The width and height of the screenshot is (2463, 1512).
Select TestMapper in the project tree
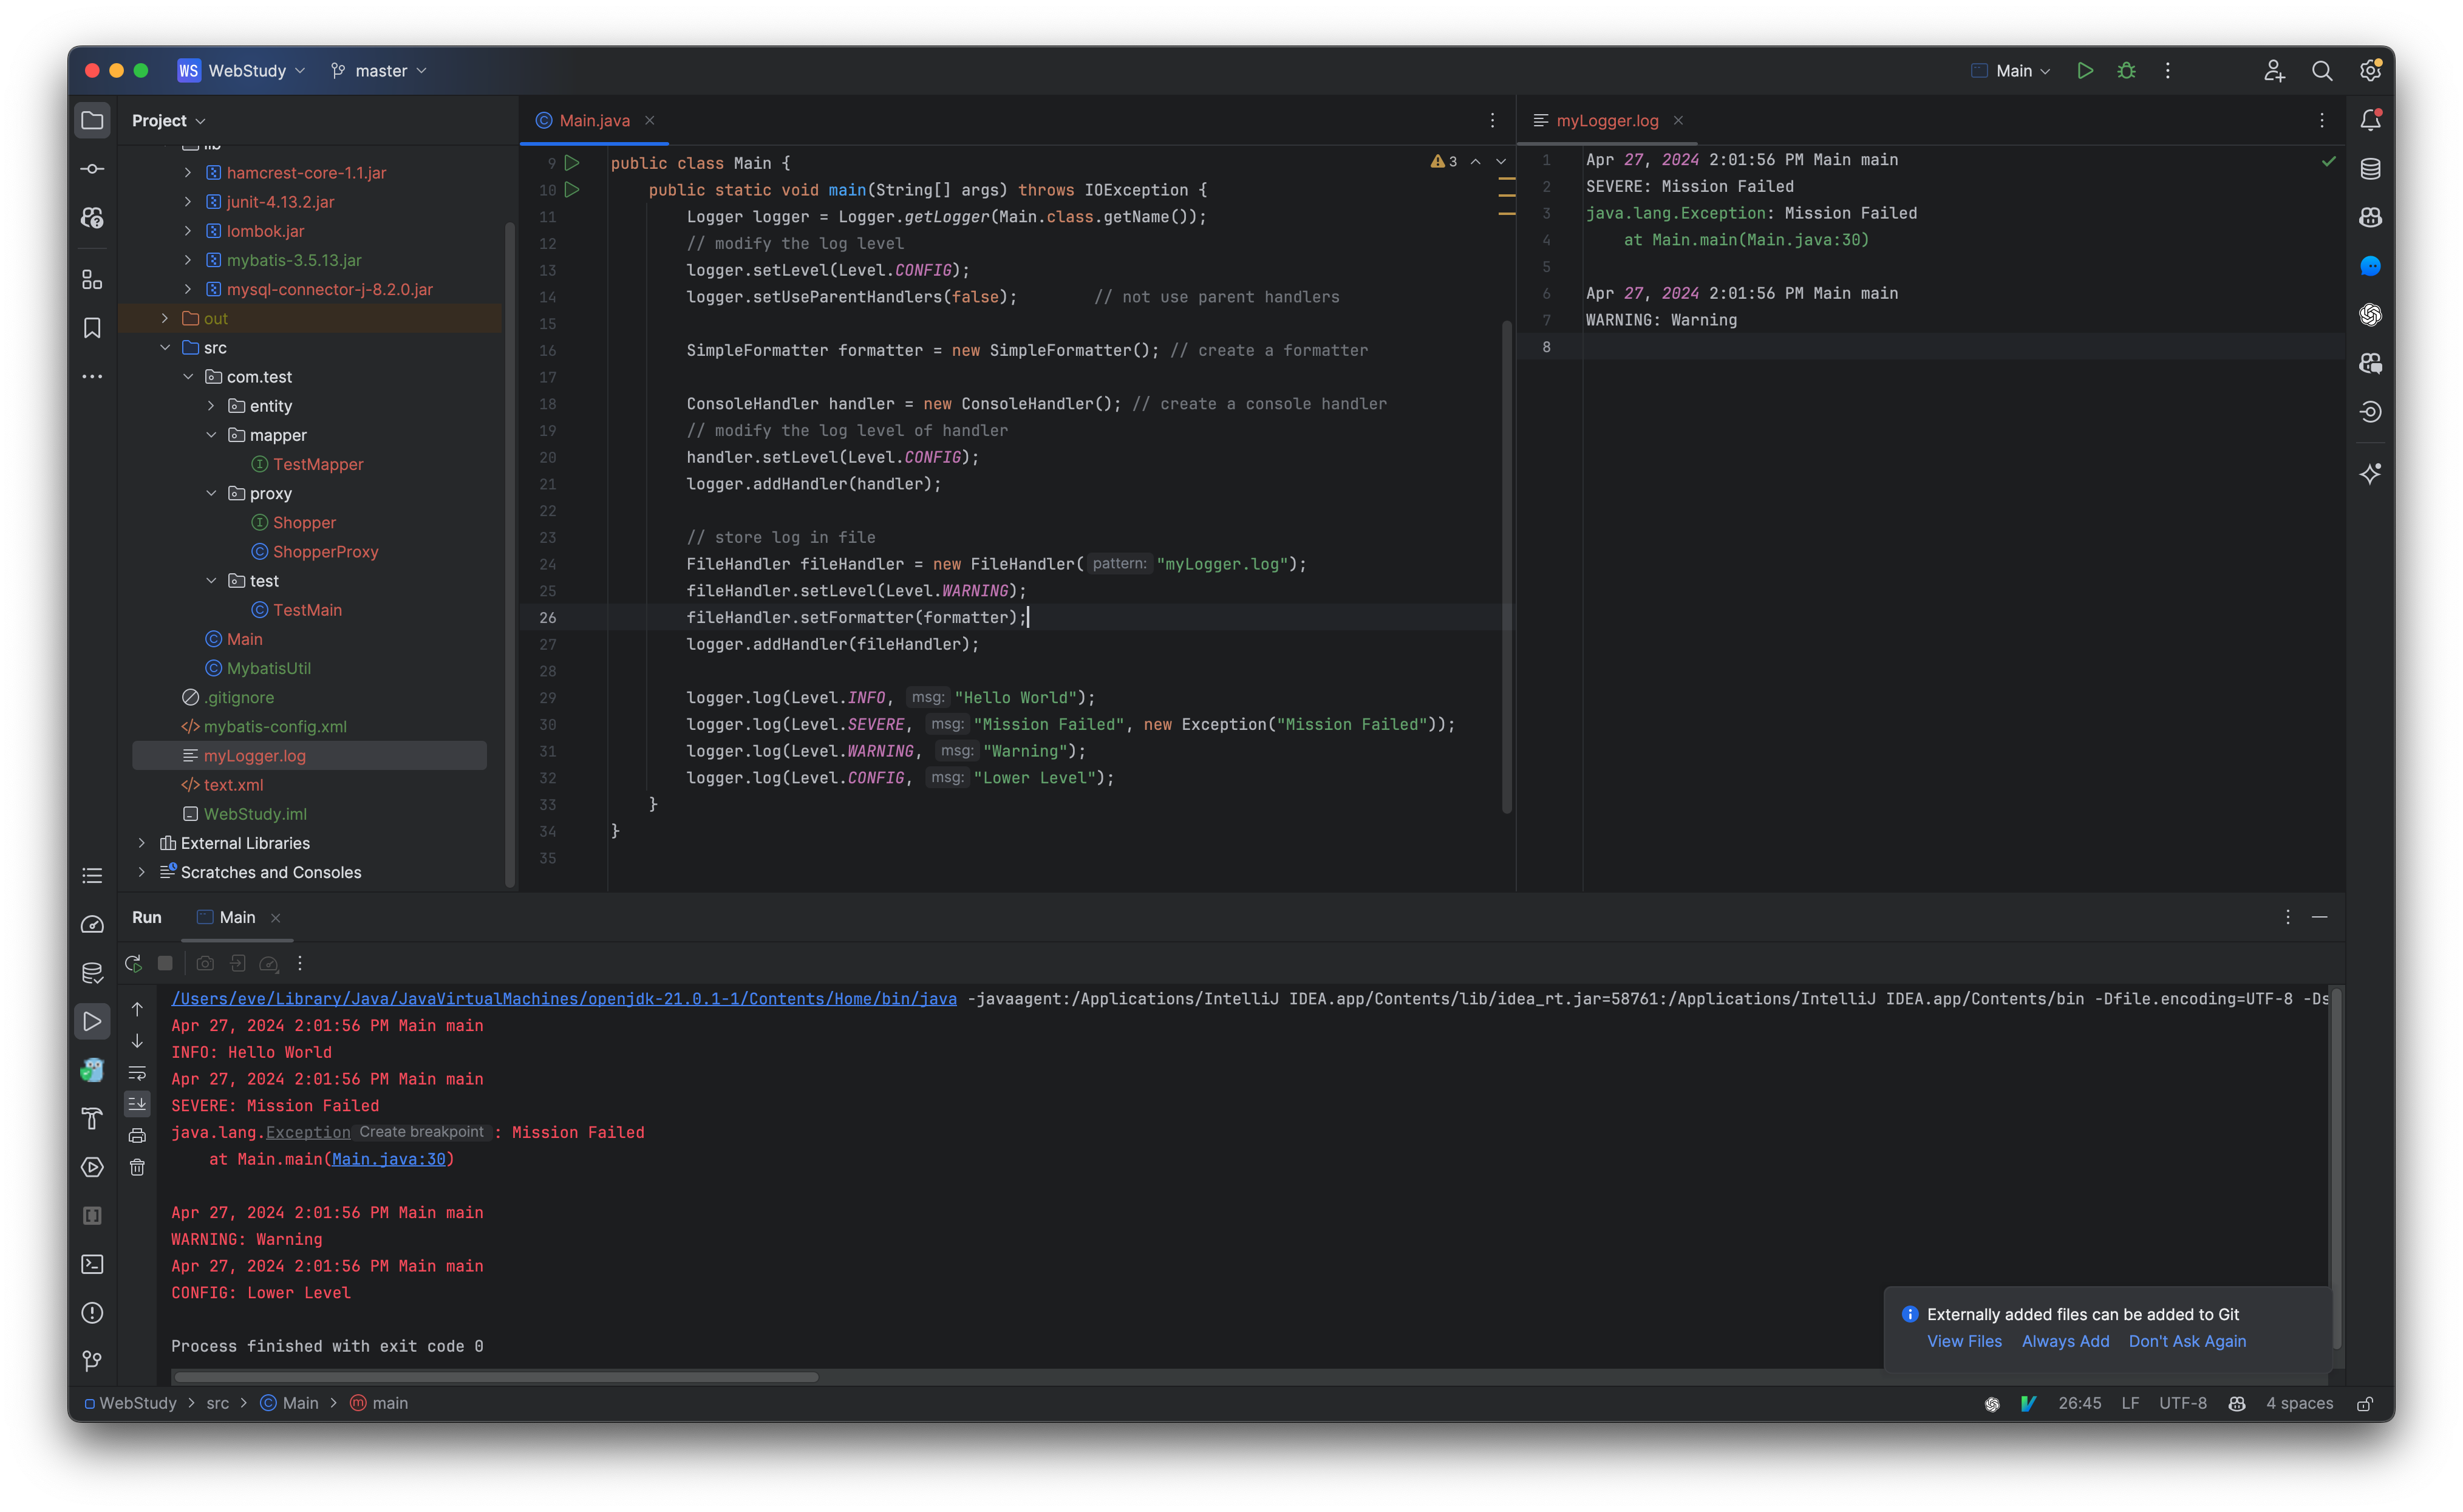tap(318, 464)
